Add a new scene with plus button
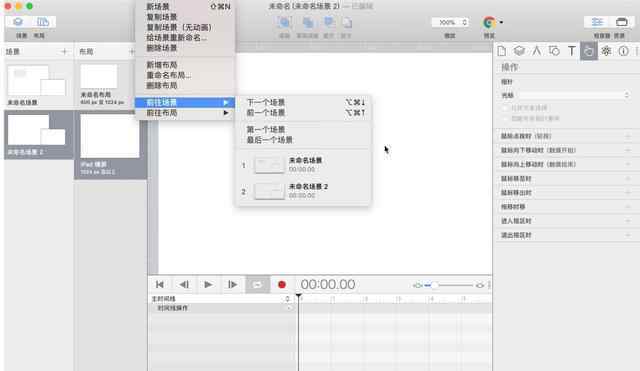The height and width of the screenshot is (371, 640). click(x=64, y=51)
